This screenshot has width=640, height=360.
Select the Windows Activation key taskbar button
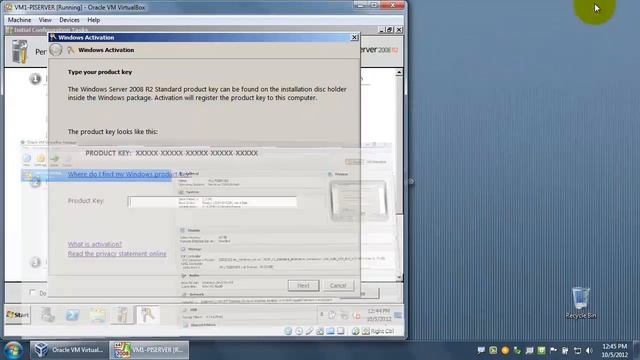(148, 315)
